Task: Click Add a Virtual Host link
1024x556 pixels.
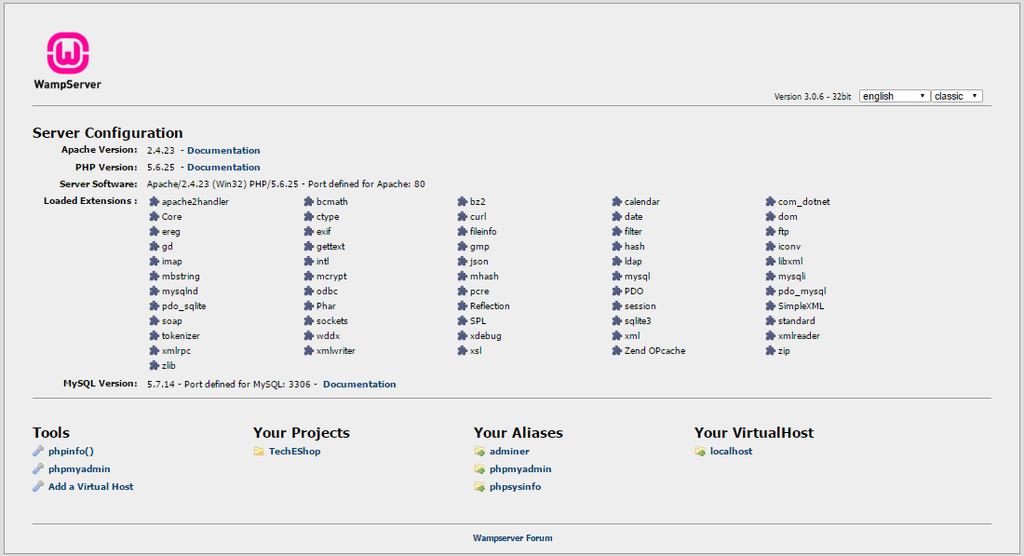Action: tap(91, 486)
